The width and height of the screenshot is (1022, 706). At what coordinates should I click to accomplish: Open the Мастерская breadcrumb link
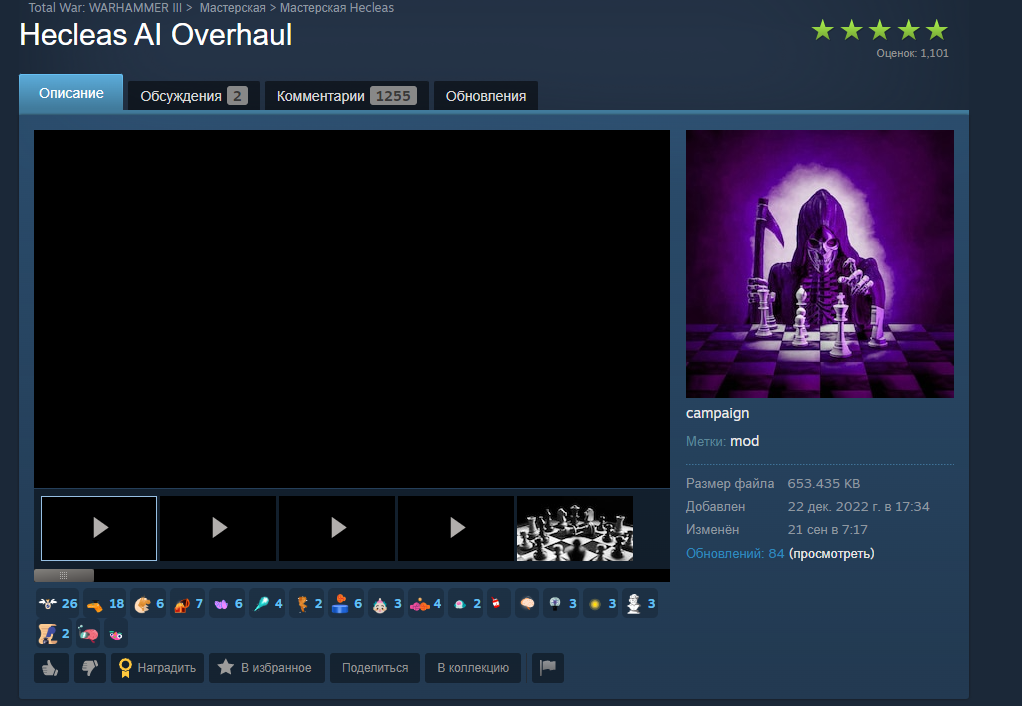tap(232, 8)
